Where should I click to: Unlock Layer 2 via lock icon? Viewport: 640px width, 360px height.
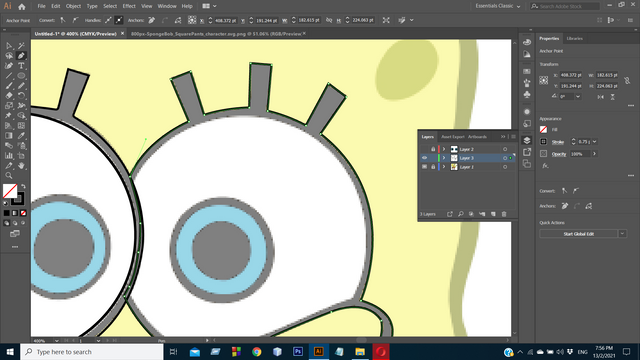433,149
